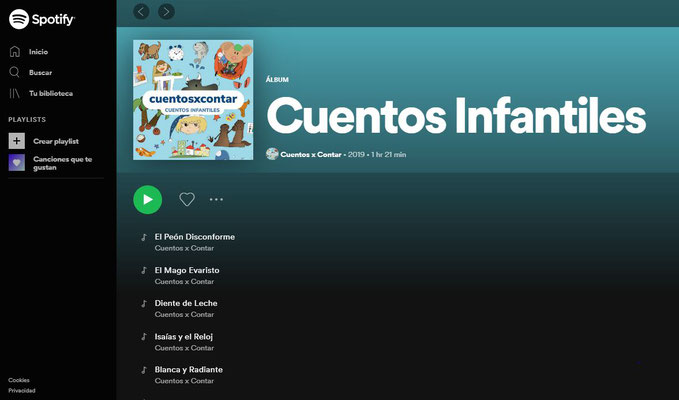This screenshot has width=679, height=400.
Task: Click the note icon beside Isaías y el Reloj
Action: click(144, 336)
